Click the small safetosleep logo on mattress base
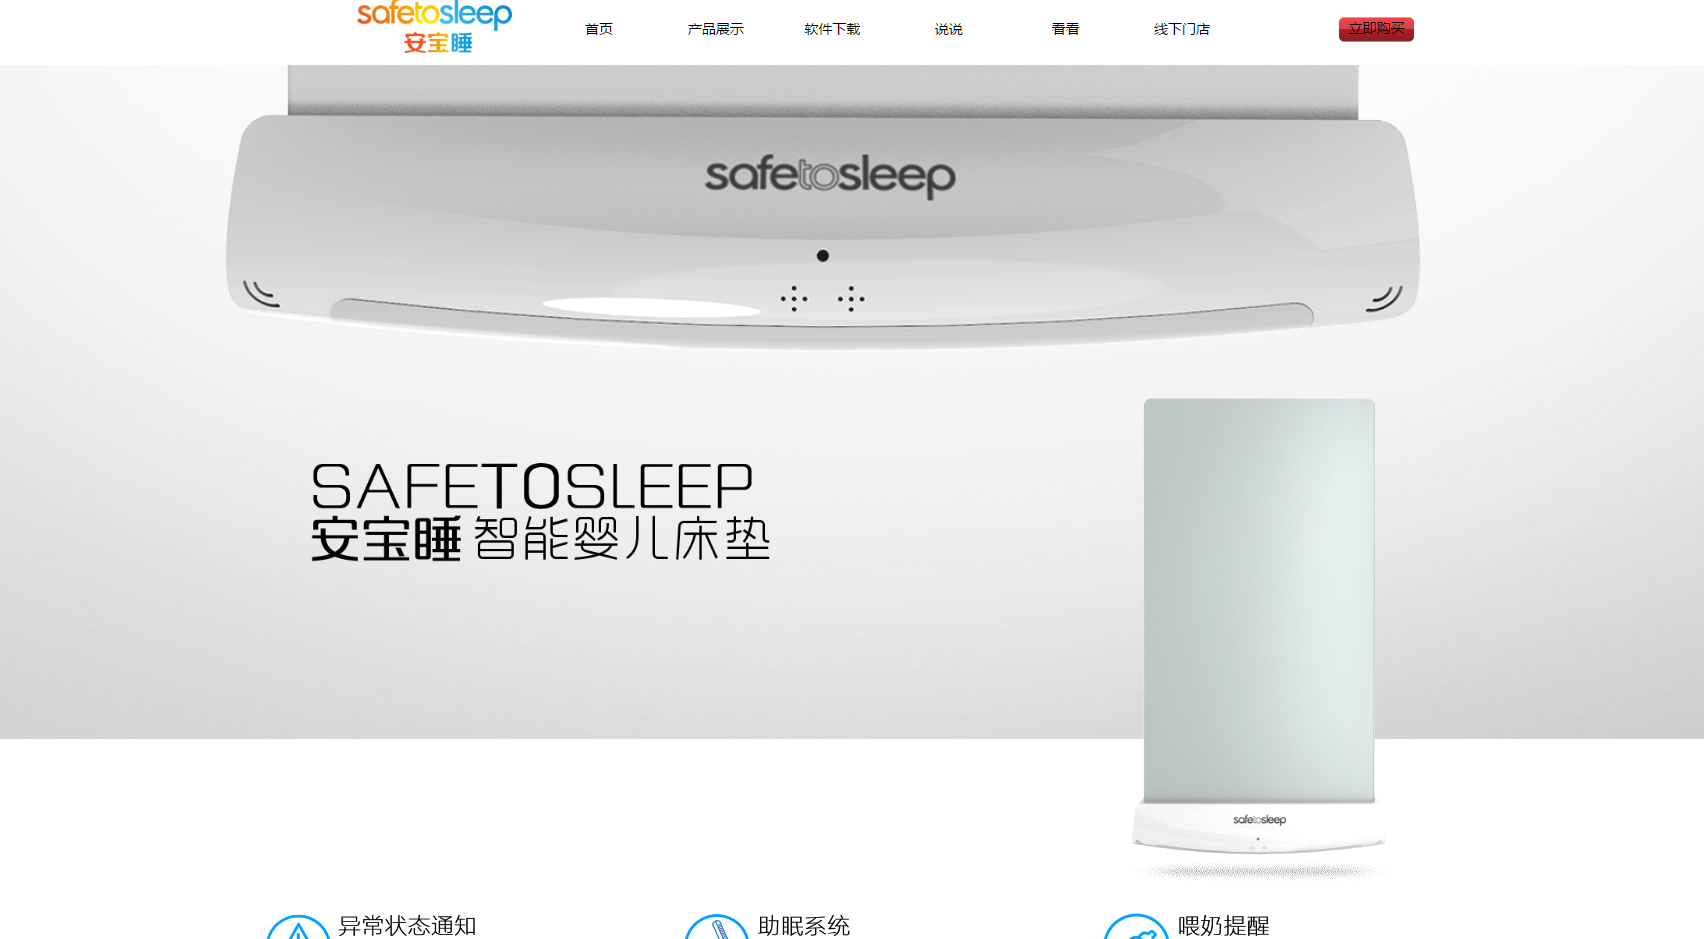The image size is (1704, 939). [1259, 820]
